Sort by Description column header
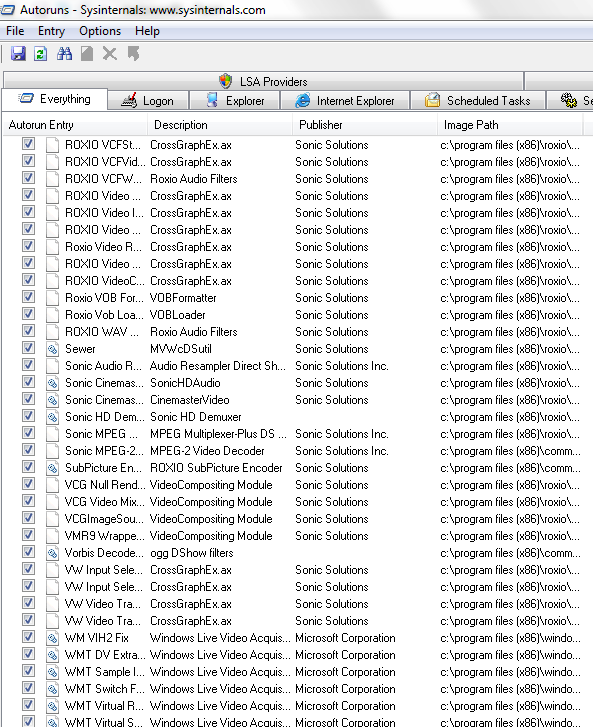This screenshot has width=593, height=727. [220, 125]
